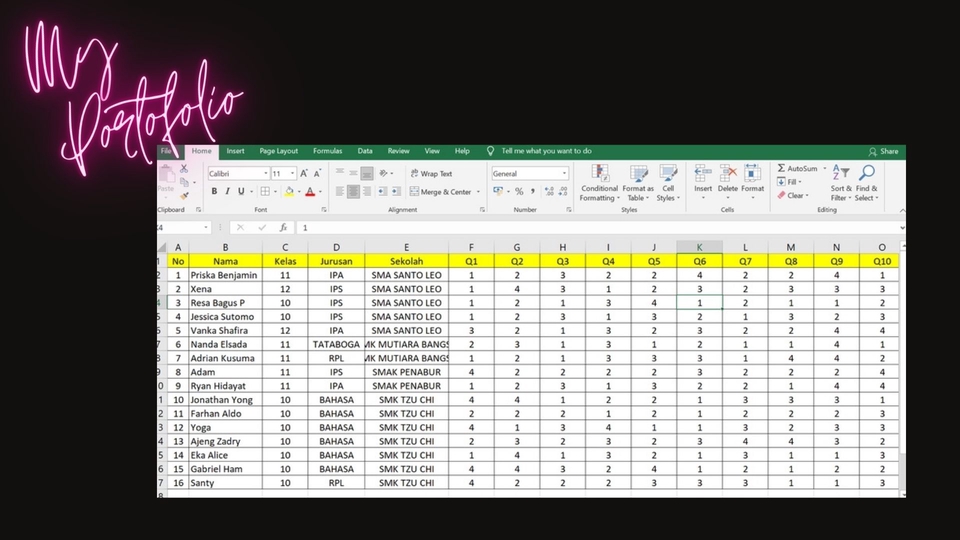Open the Font Color dropdown arrow
The image size is (960, 540).
point(320,192)
